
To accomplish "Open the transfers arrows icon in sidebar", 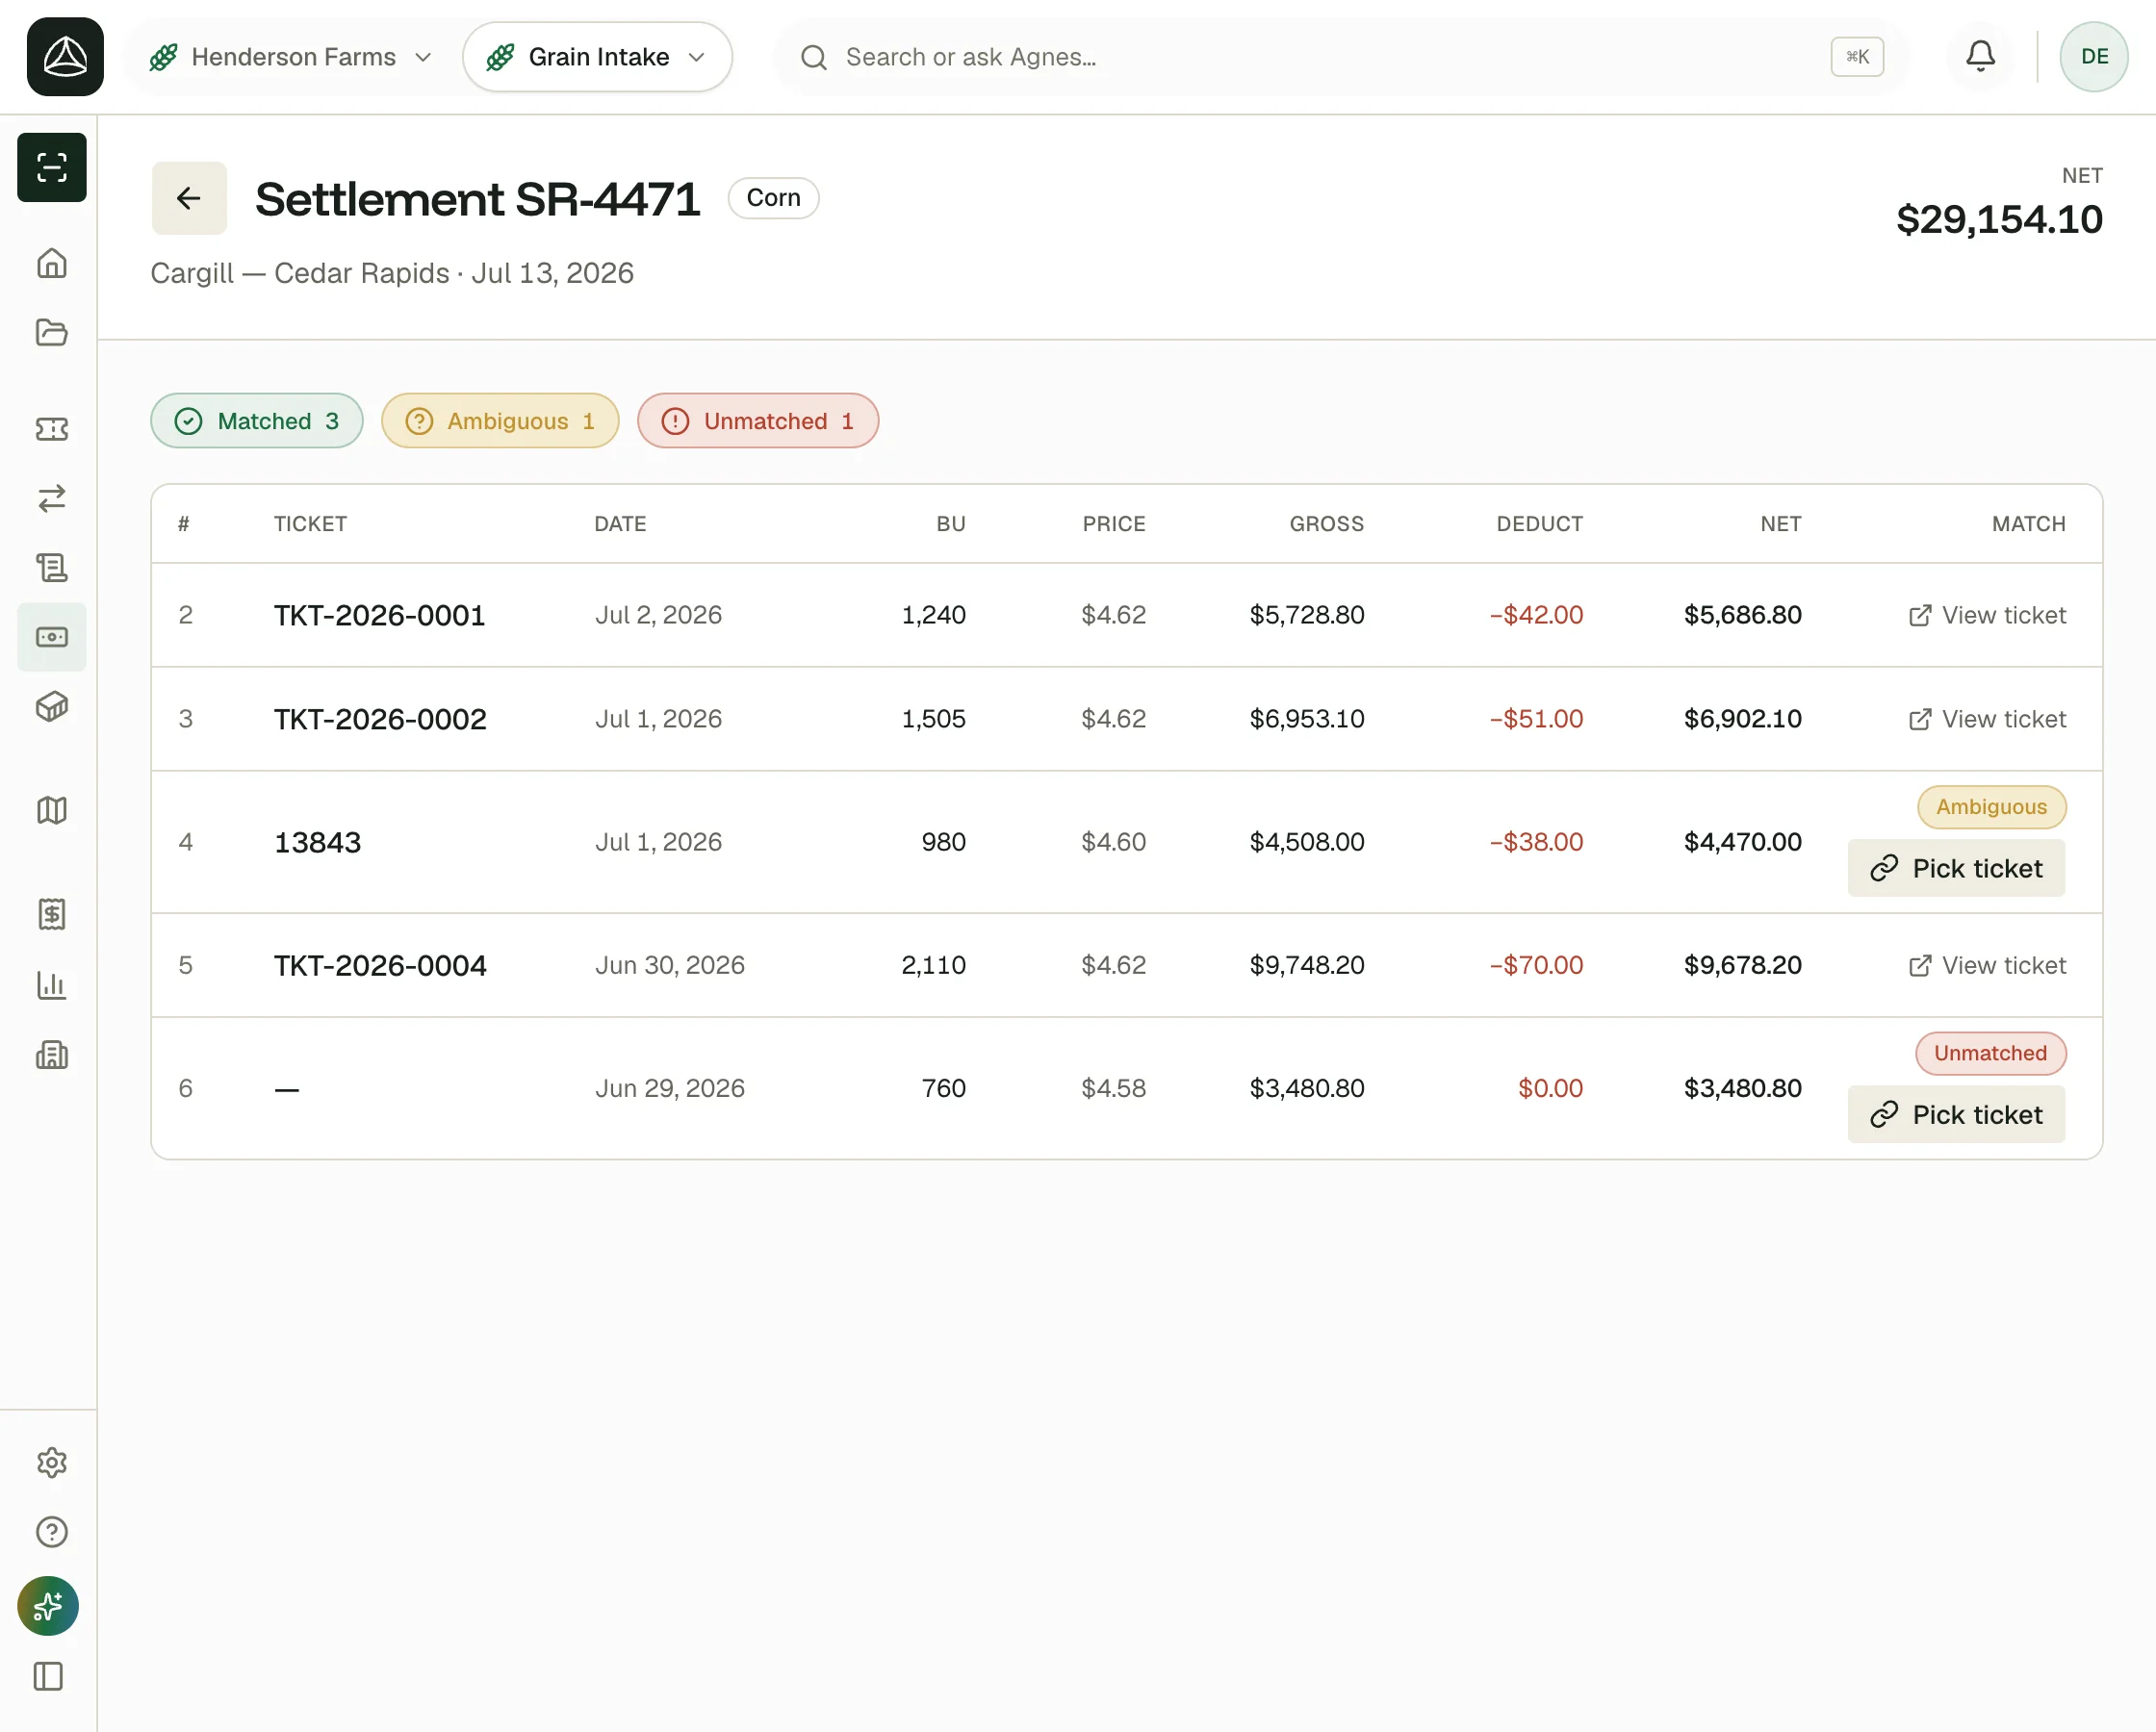I will click(52, 498).
